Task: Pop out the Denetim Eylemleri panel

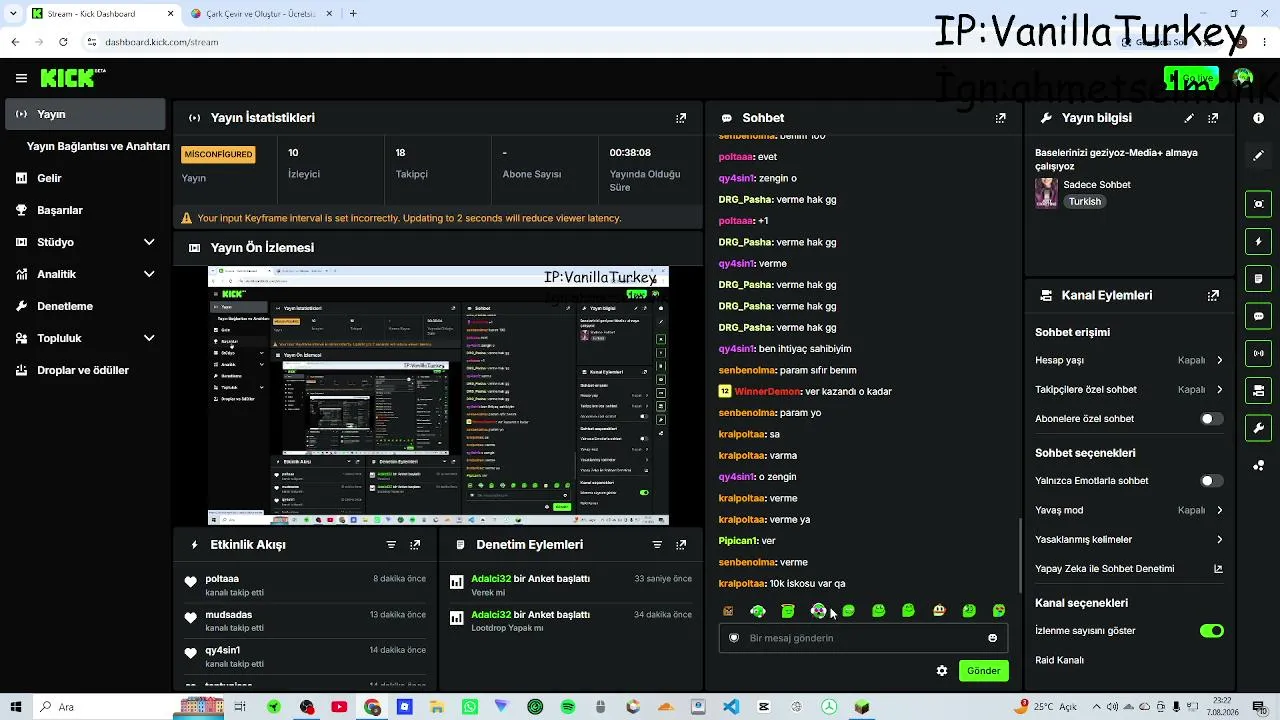Action: 681,545
